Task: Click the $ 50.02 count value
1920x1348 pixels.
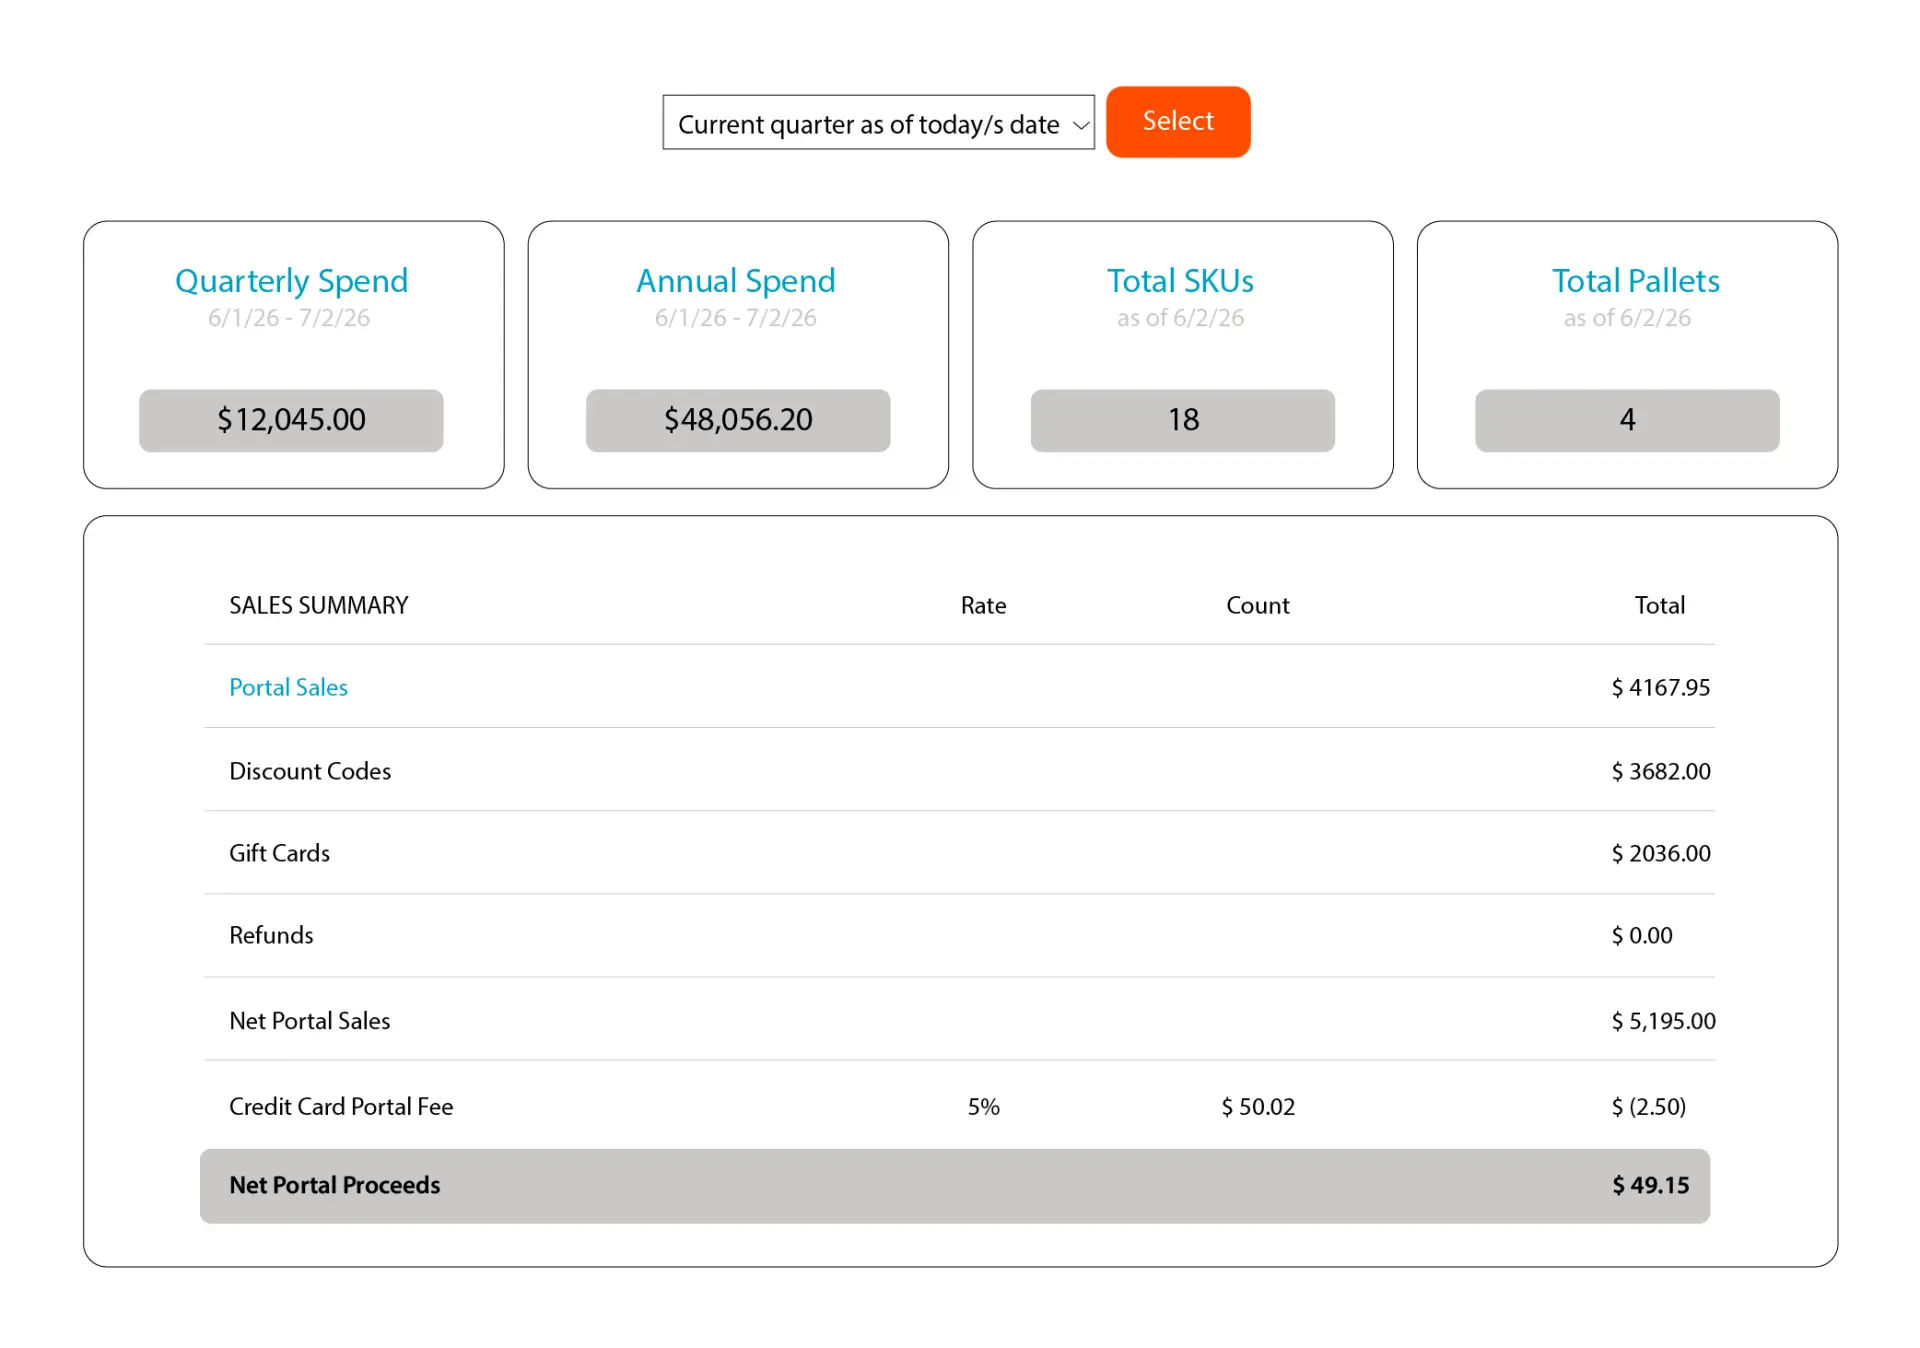Action: 1257,1107
